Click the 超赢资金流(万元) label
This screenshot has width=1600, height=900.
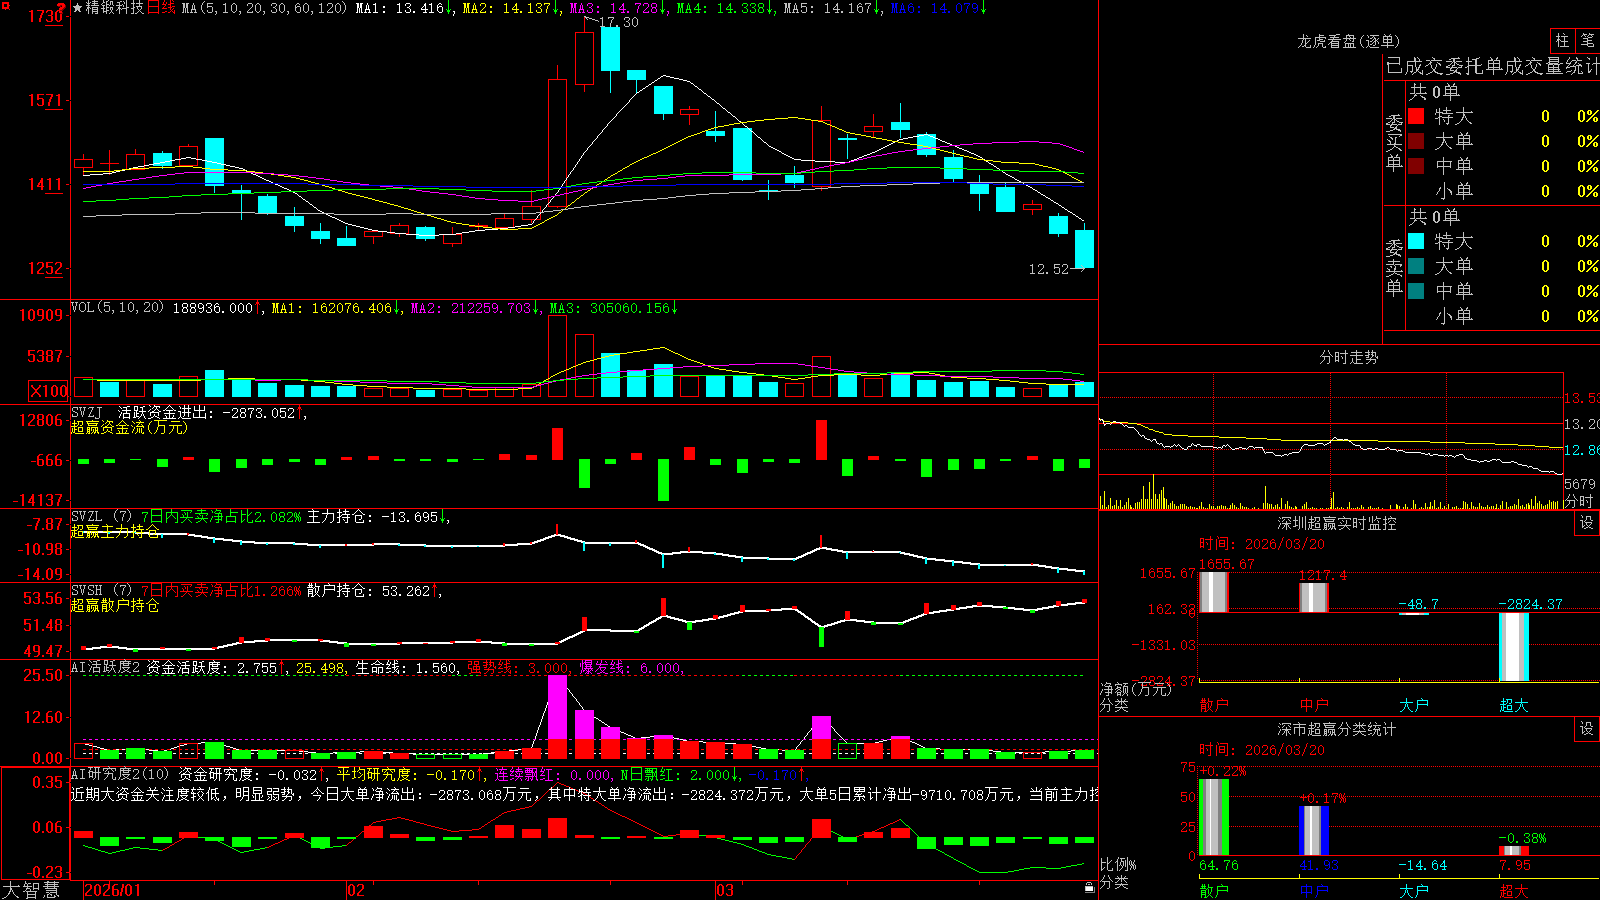click(x=129, y=427)
